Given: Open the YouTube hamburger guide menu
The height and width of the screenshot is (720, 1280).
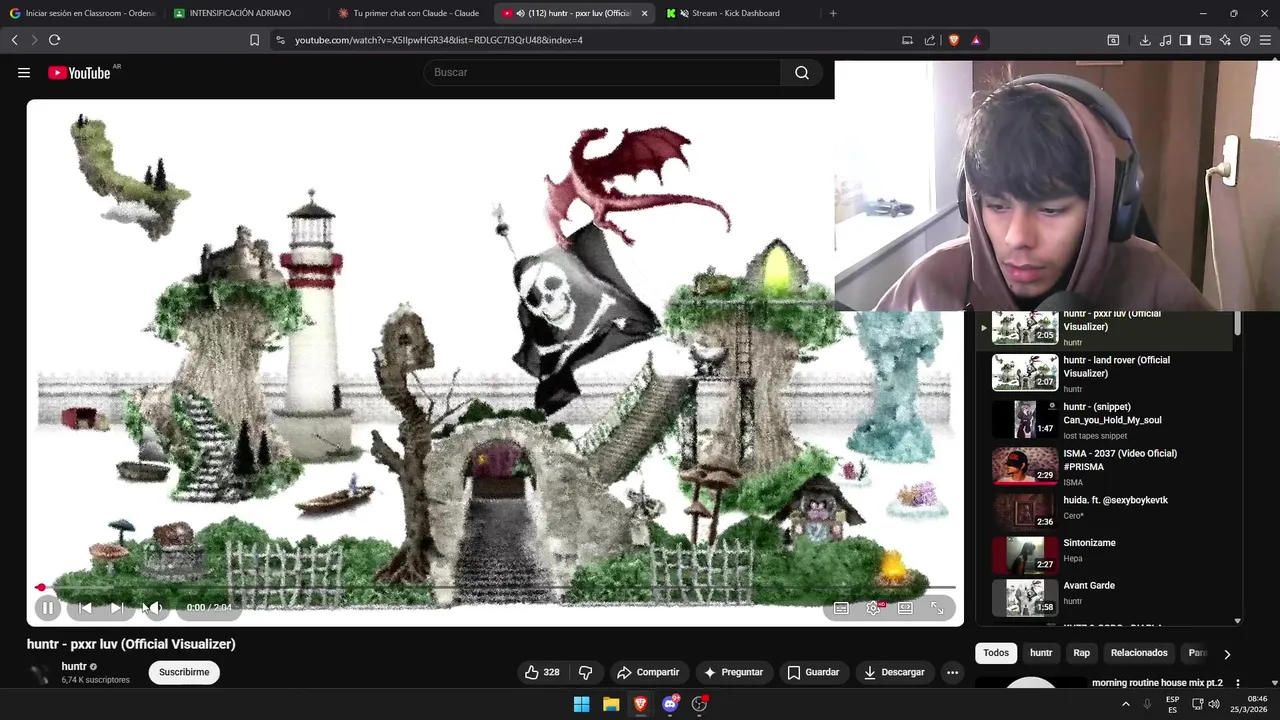Looking at the screenshot, I should (24, 72).
